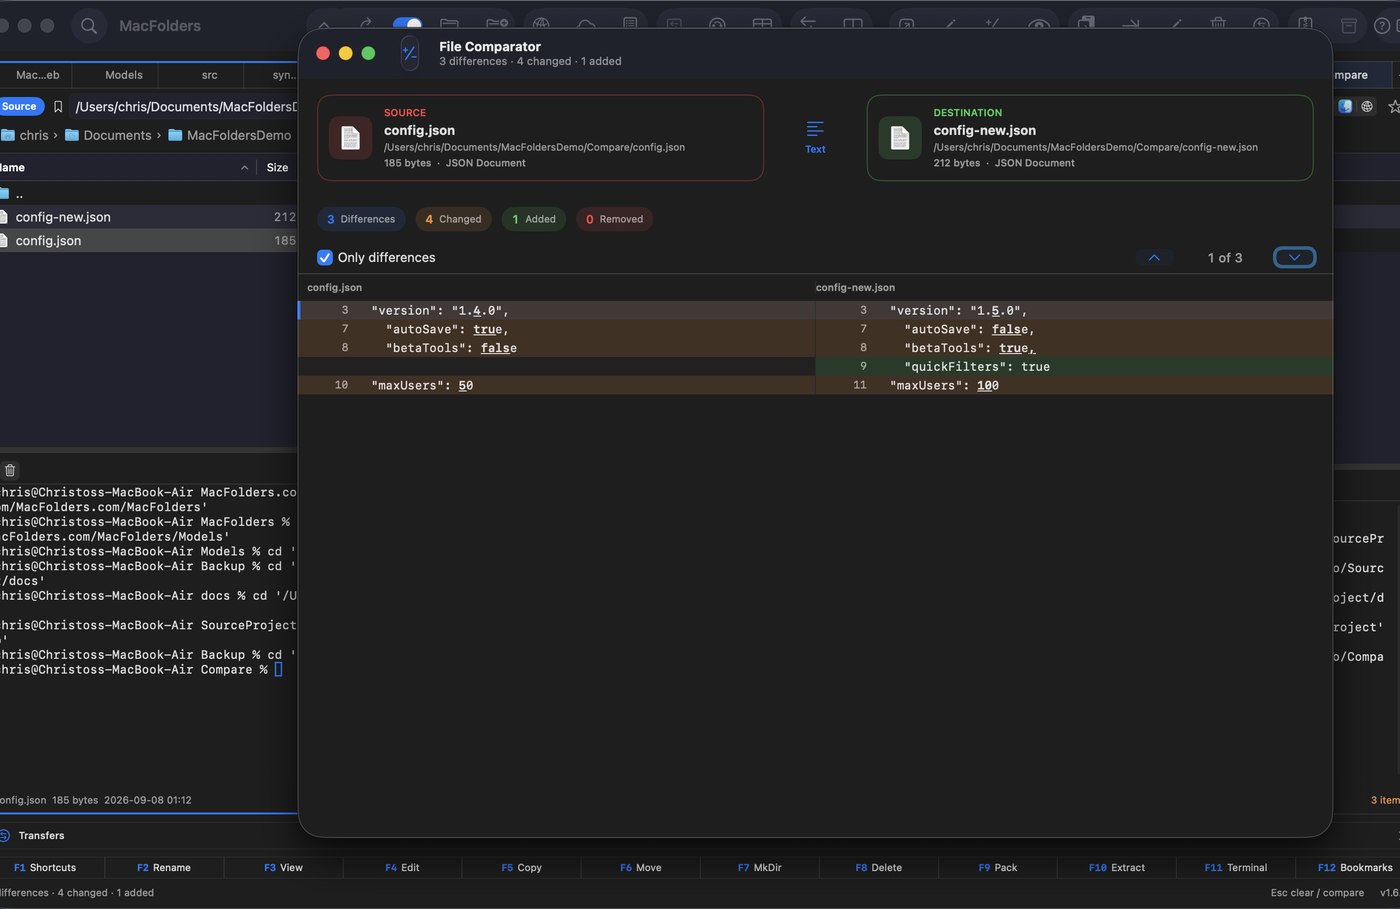Click the trash icon above the terminal
Screen dimensions: 1400x909
[x=10, y=470]
